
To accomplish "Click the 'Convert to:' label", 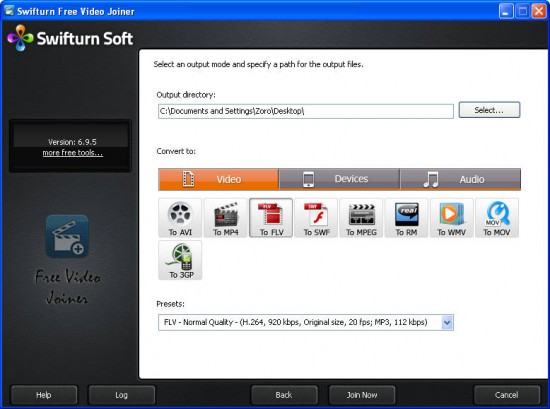I will click(176, 151).
